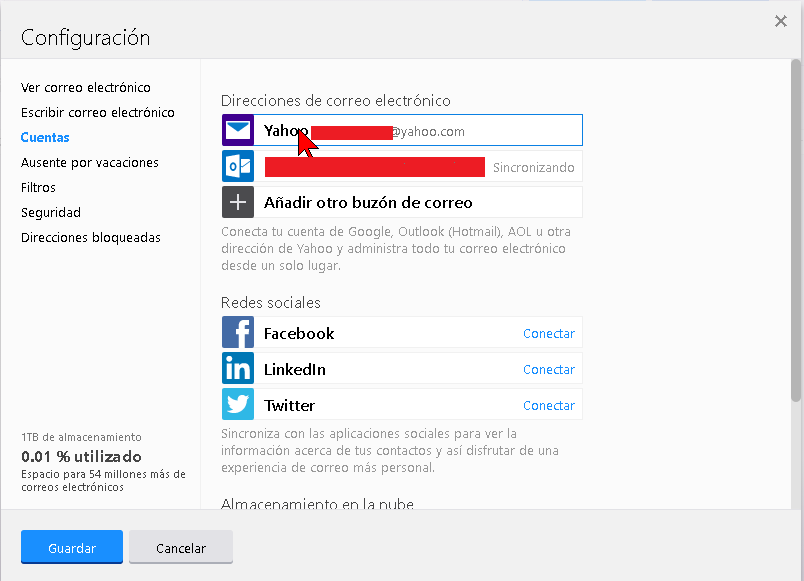
Task: Open the Seguridad section
Action: pyautogui.click(x=51, y=212)
